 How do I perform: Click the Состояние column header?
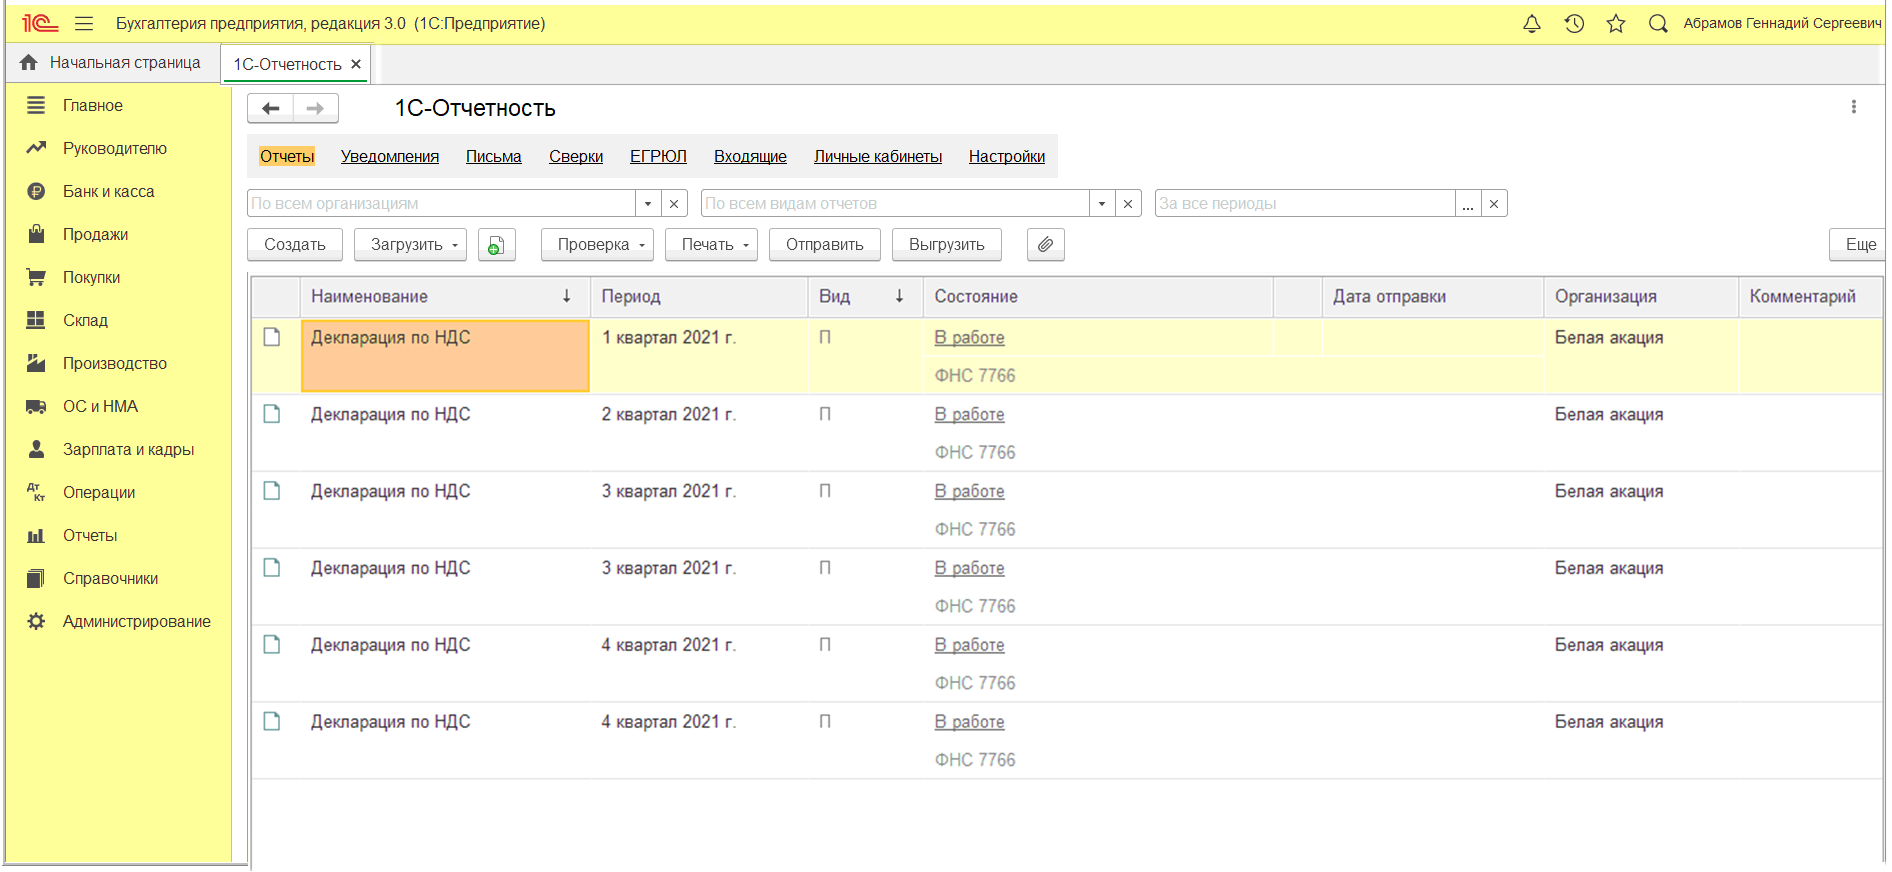coord(1098,297)
